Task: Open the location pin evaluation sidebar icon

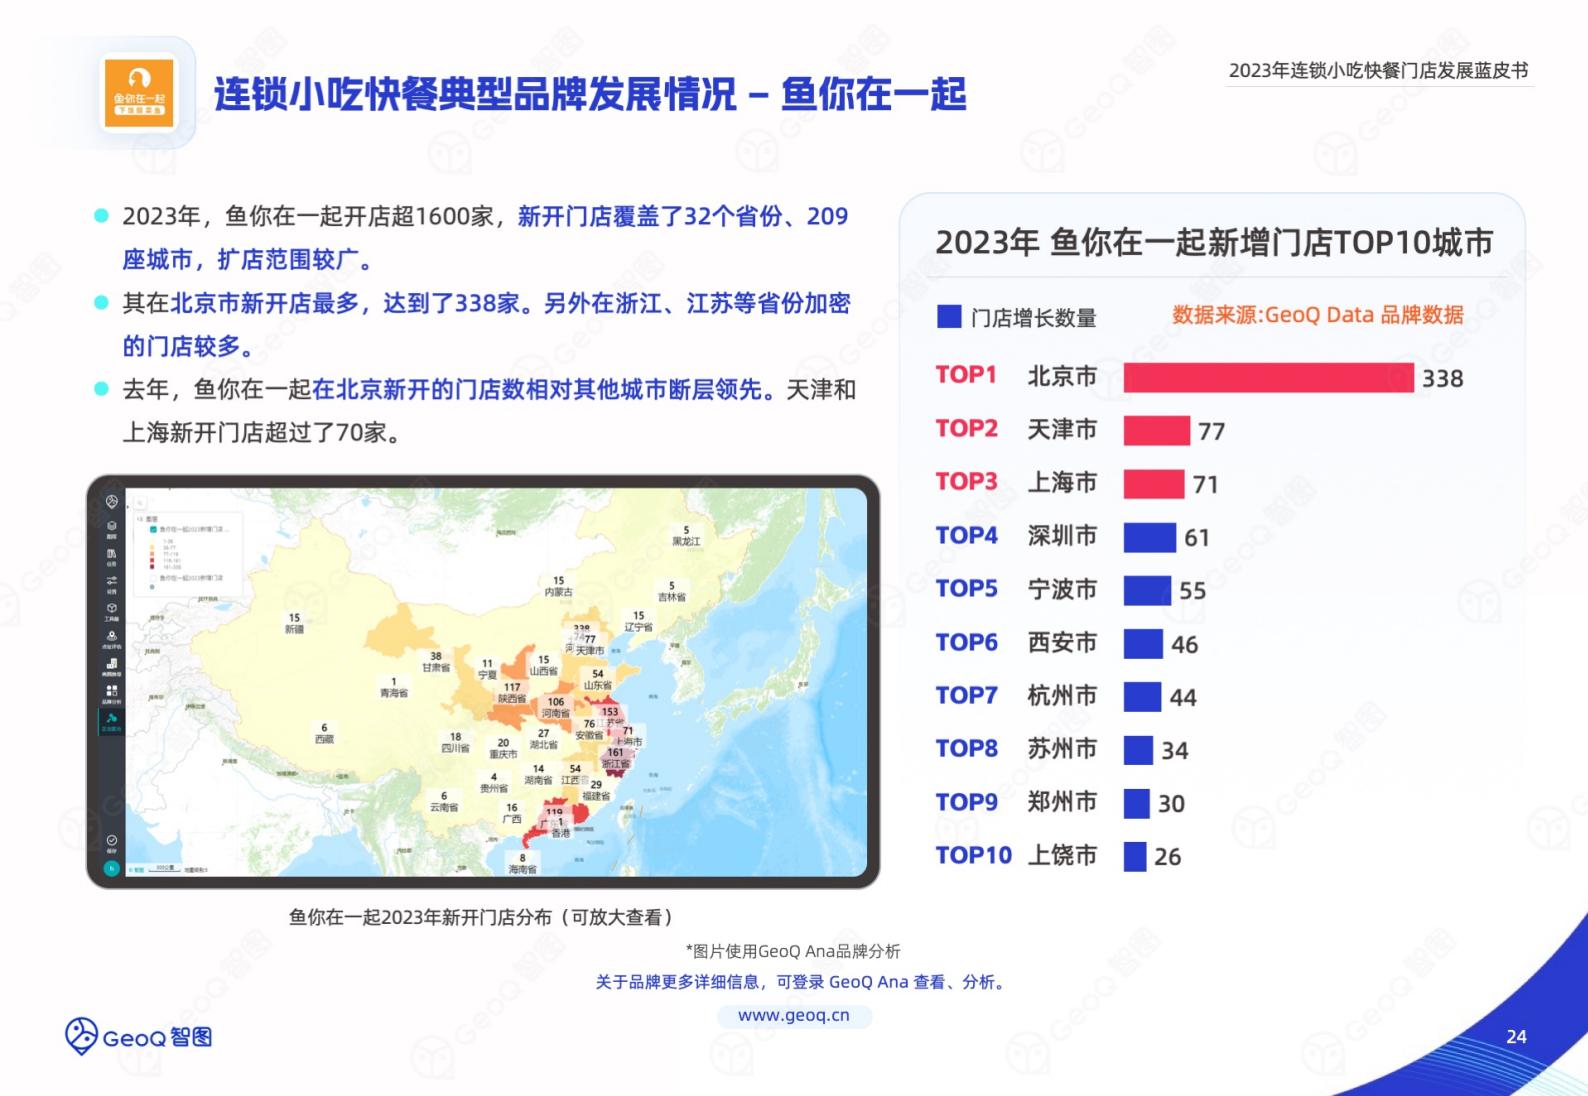Action: point(112,635)
